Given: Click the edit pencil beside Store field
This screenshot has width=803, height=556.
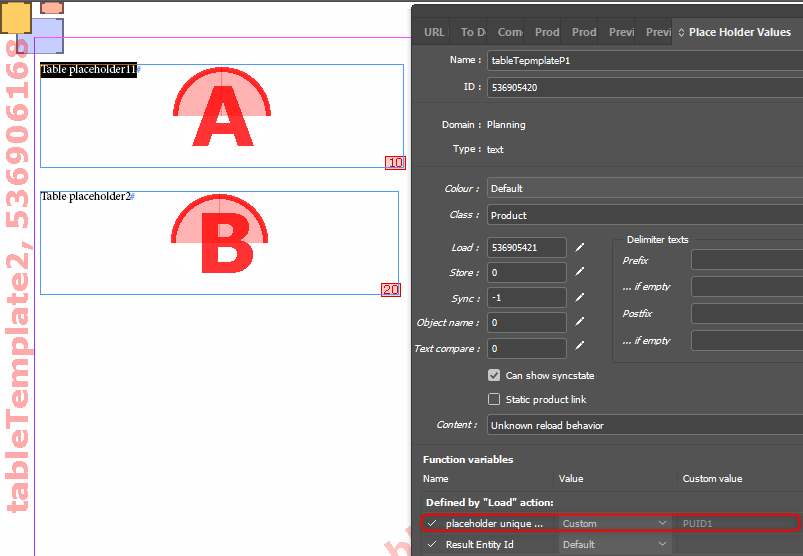Looking at the screenshot, I should point(580,272).
